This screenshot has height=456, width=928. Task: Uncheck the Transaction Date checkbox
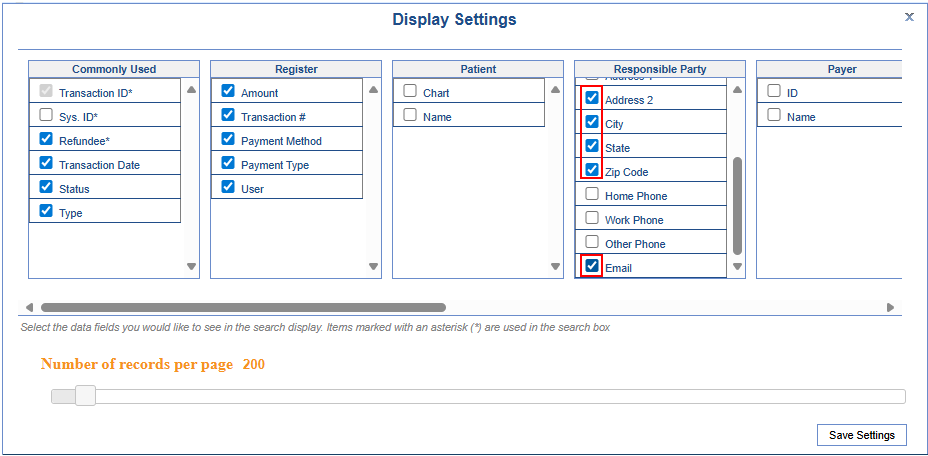(46, 163)
